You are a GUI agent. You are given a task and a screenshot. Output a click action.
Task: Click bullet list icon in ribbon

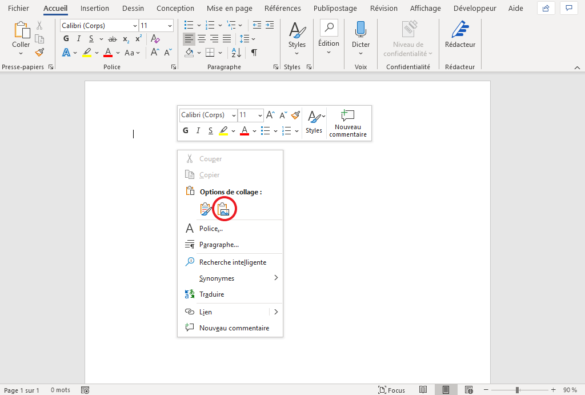click(x=189, y=25)
